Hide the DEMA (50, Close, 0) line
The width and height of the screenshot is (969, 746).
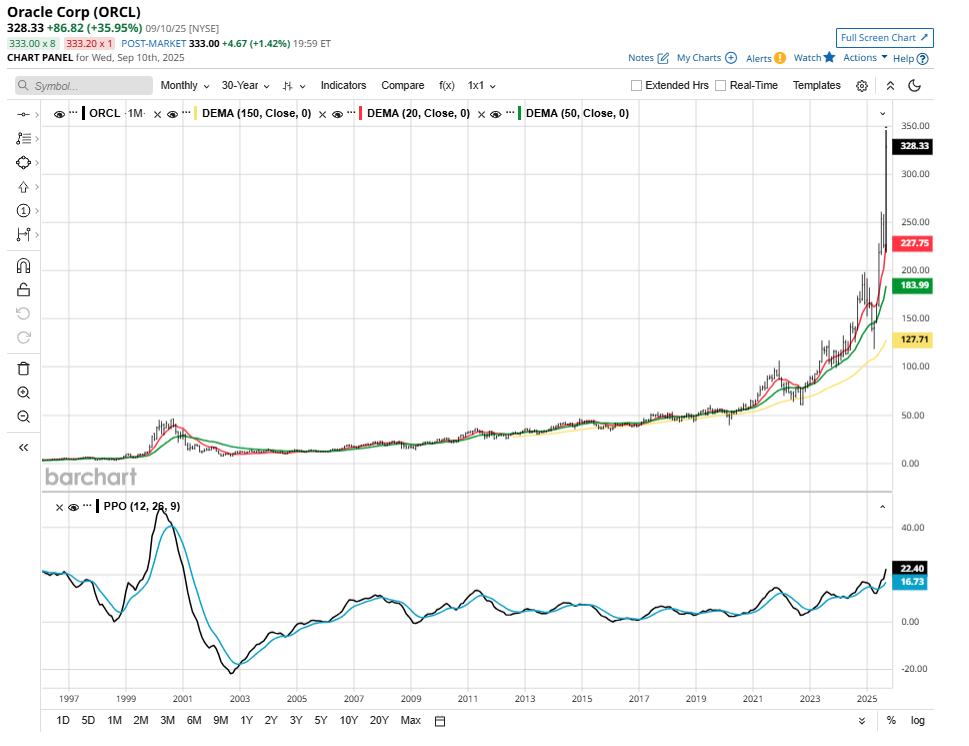click(496, 114)
